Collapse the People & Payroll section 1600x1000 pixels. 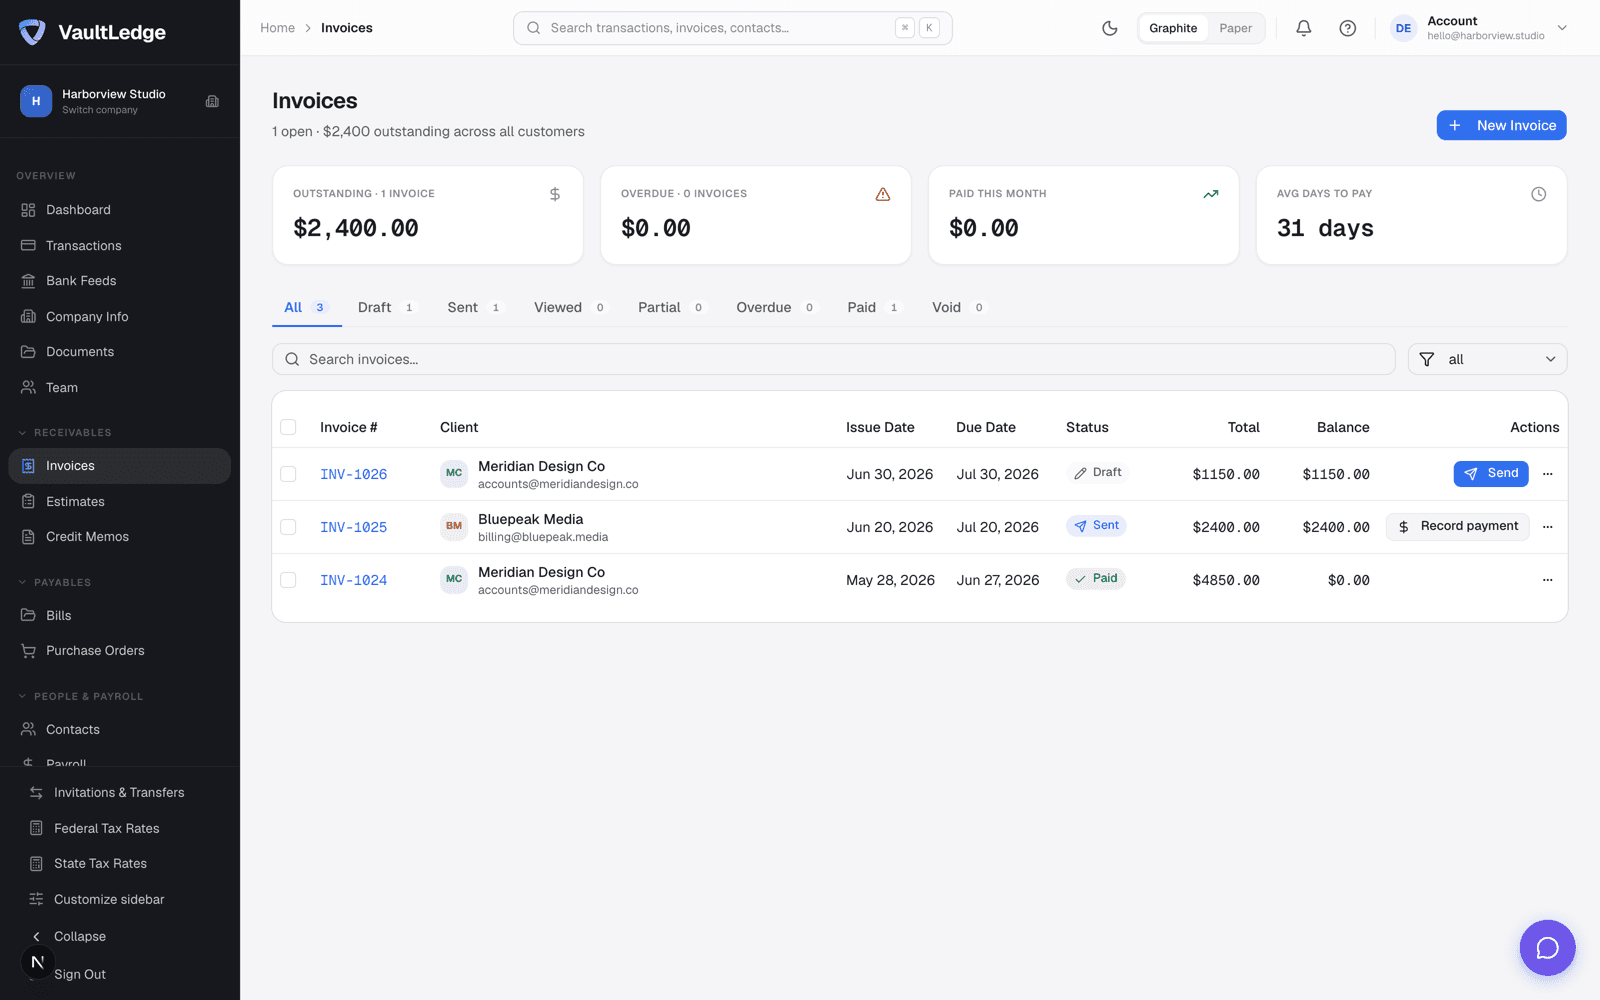point(80,697)
